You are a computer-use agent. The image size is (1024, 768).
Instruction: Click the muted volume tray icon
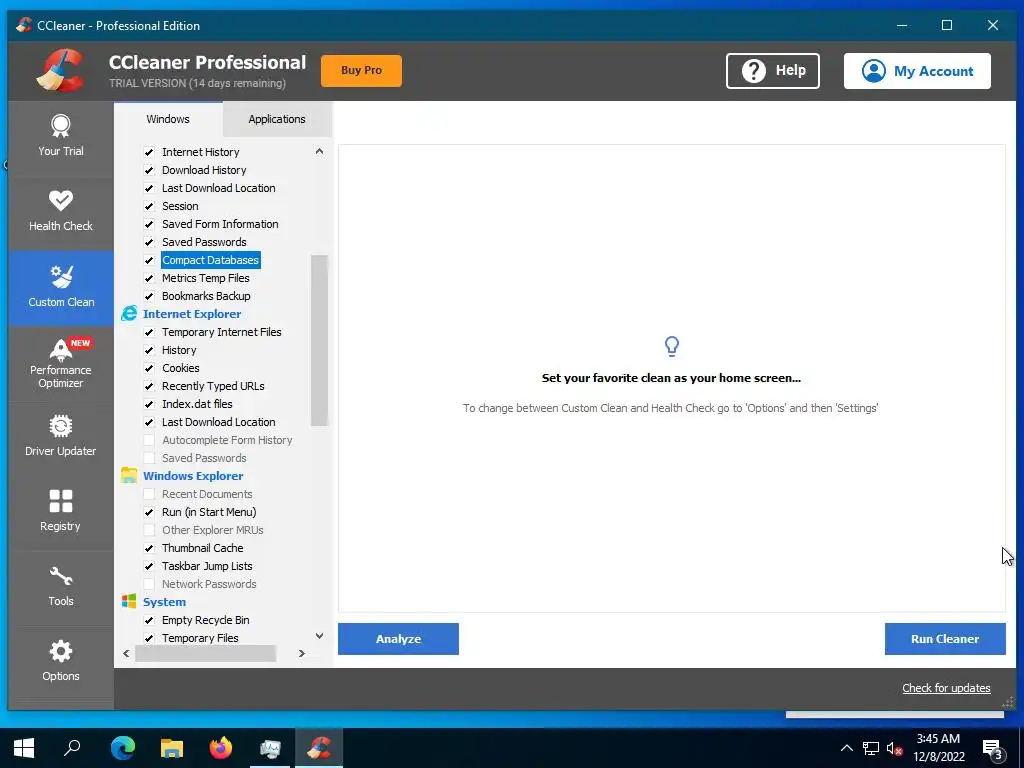895,748
